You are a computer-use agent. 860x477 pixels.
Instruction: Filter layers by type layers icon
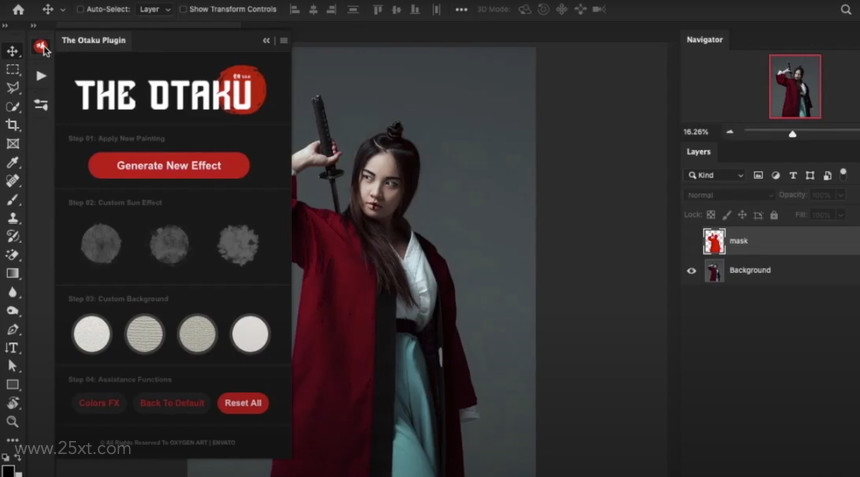coord(793,175)
